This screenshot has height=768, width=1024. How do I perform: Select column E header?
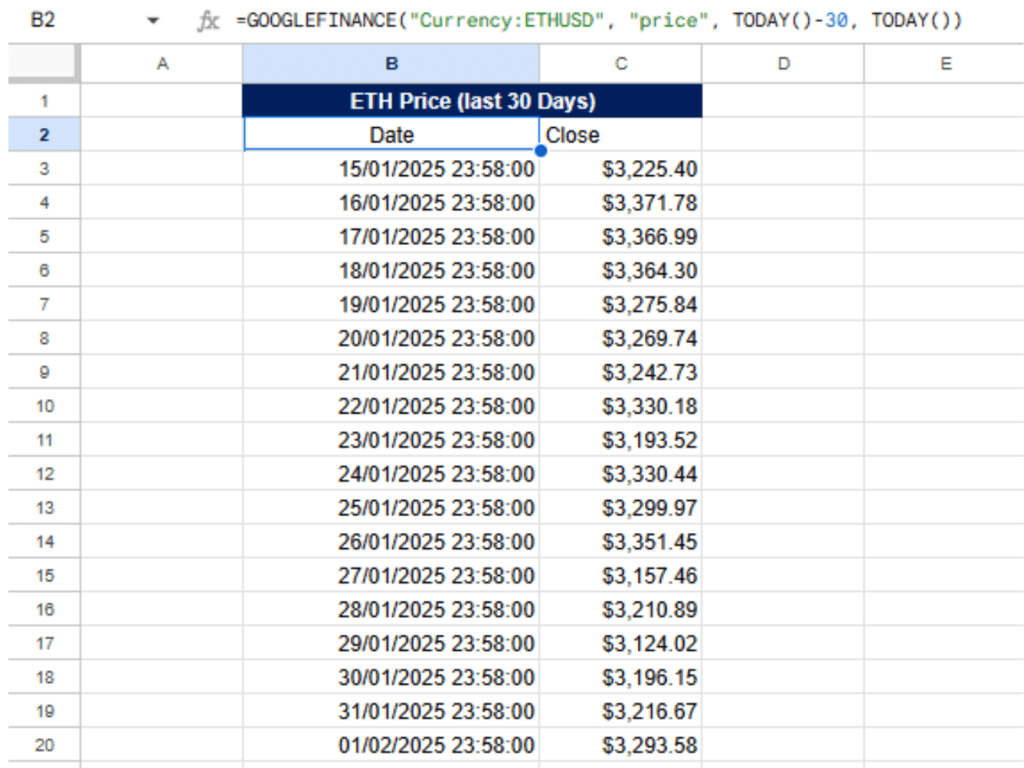pos(945,64)
